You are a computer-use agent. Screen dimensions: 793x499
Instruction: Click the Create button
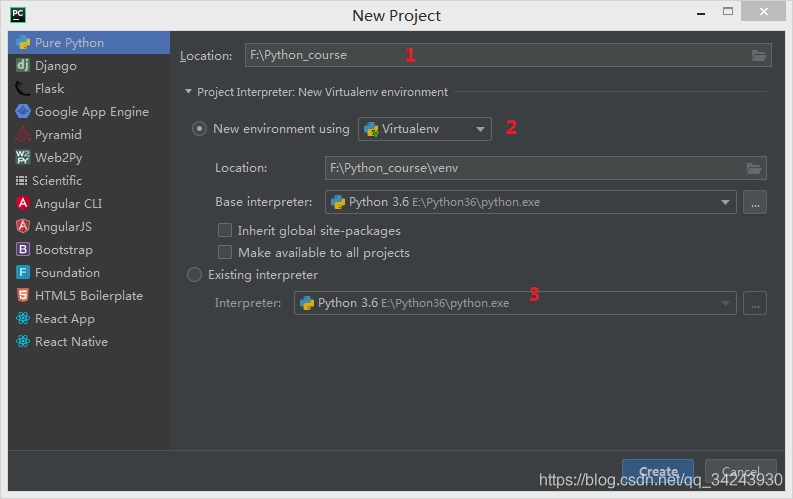point(658,472)
